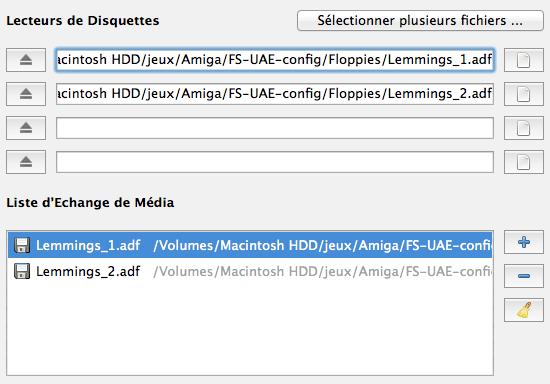The width and height of the screenshot is (550, 384).
Task: Select Lemmings_1.adf in media swap list
Action: 250,245
